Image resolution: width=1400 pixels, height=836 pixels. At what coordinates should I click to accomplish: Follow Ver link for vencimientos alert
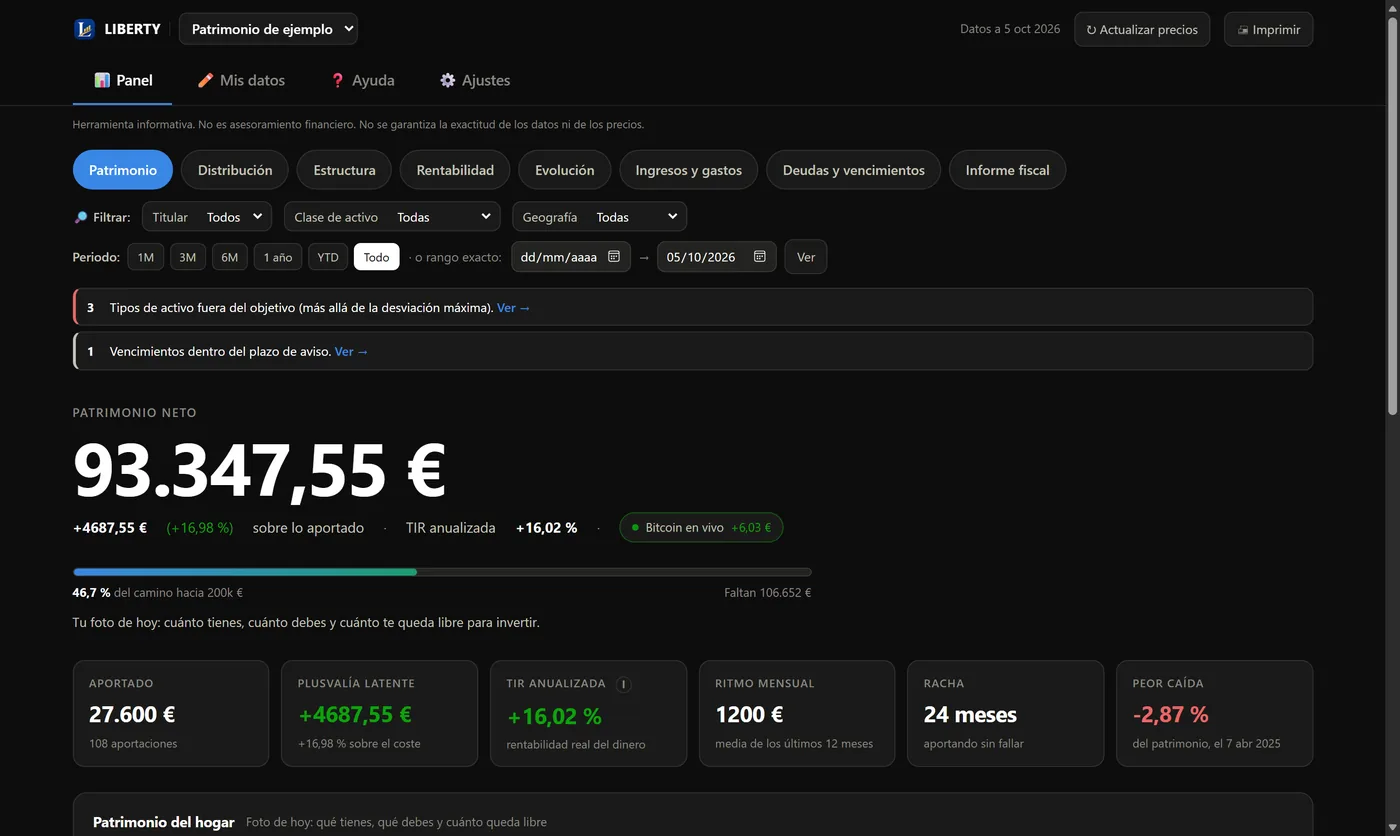click(352, 352)
